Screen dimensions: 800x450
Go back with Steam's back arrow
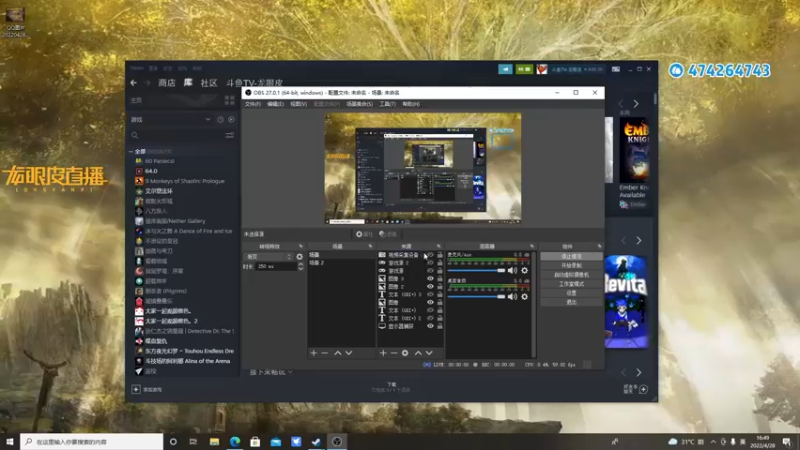click(x=134, y=83)
